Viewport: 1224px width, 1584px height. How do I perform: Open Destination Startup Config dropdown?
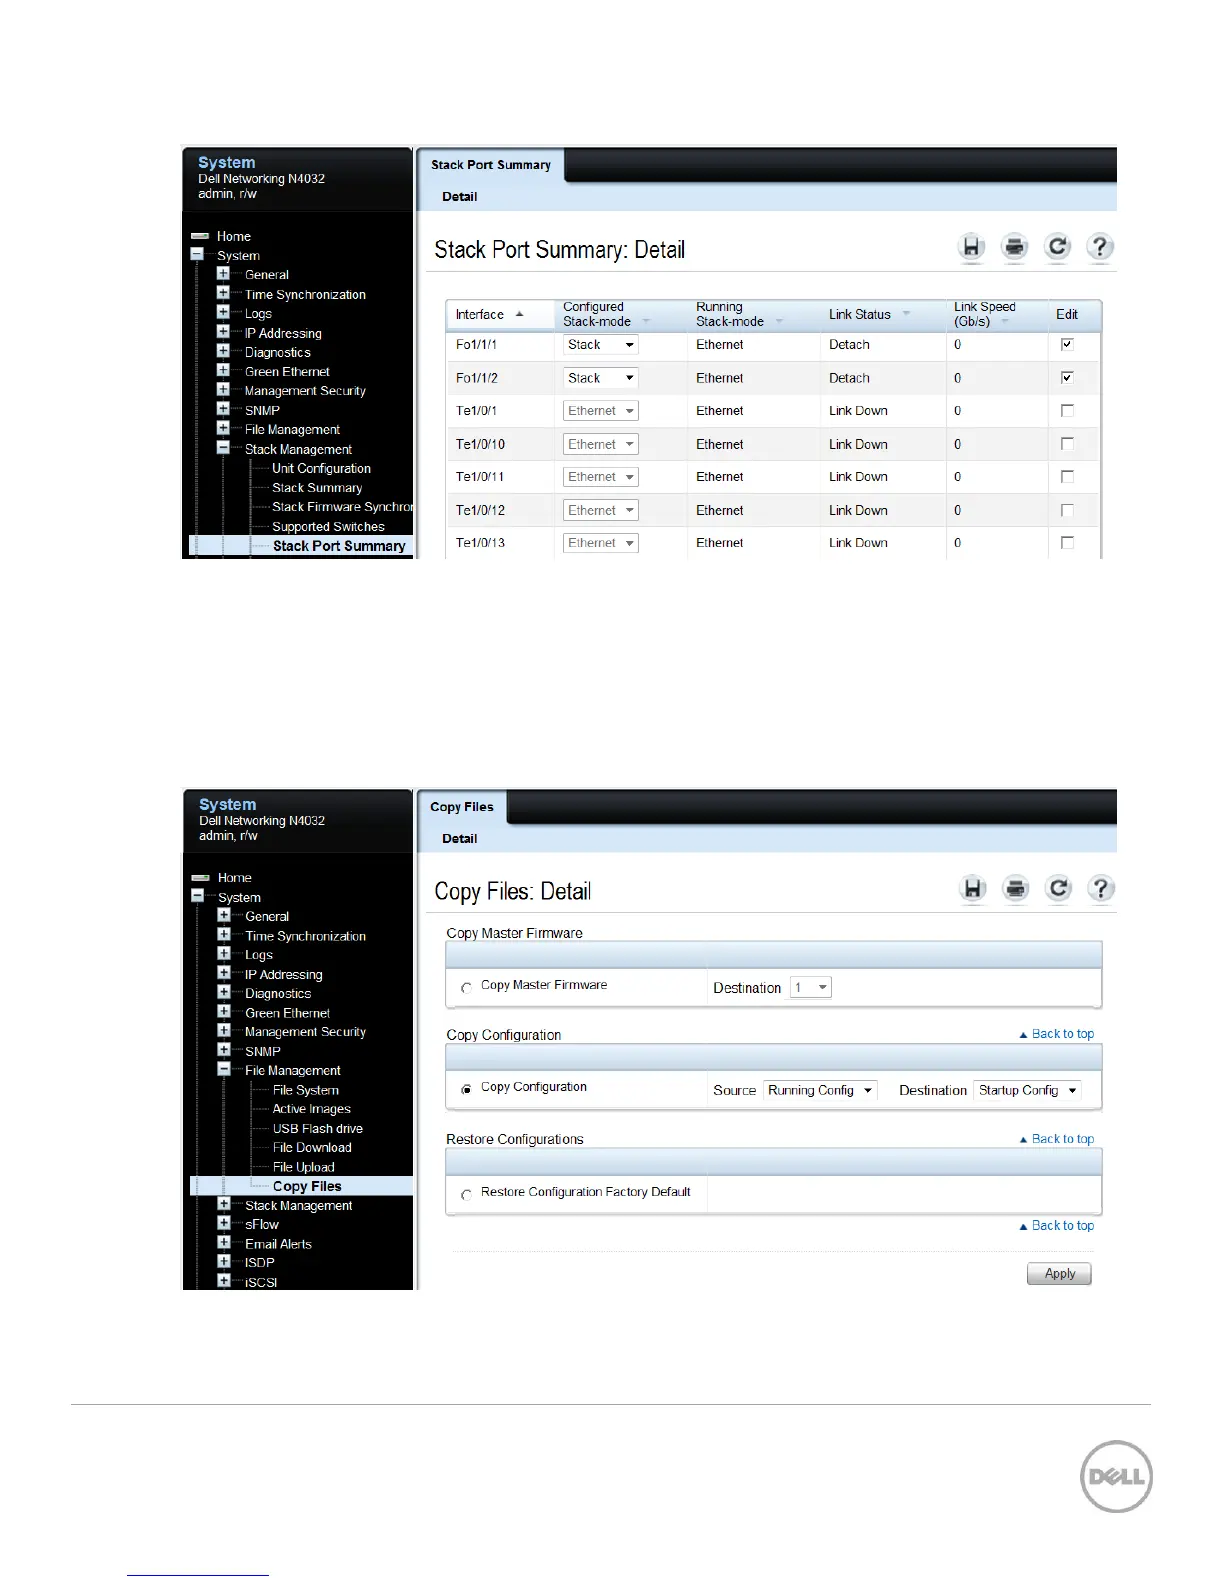(x=1028, y=1090)
